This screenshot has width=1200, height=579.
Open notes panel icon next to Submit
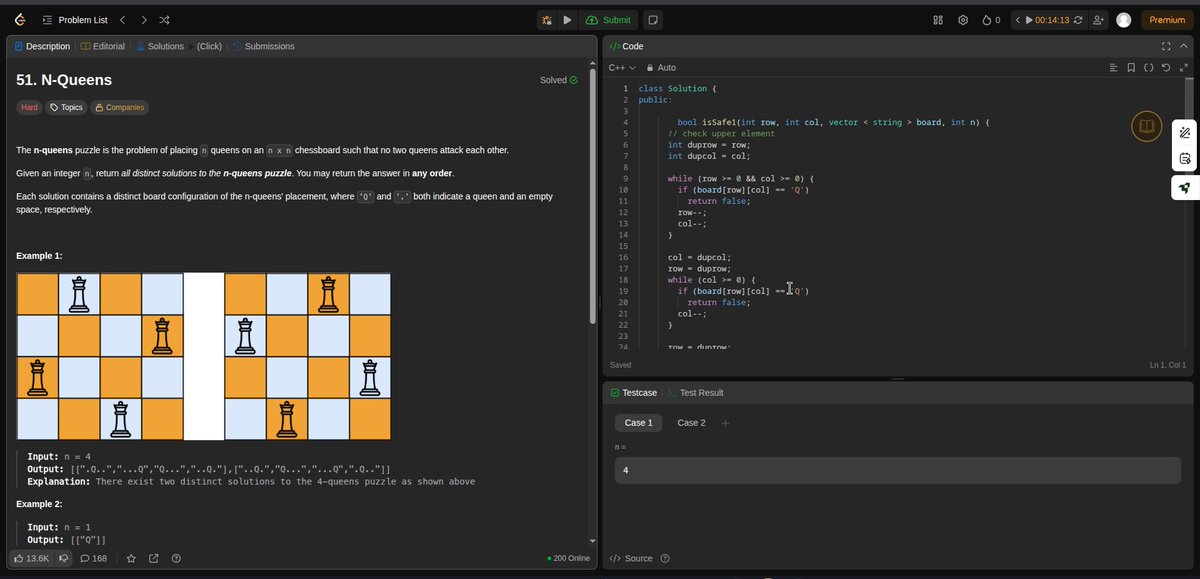[x=652, y=19]
